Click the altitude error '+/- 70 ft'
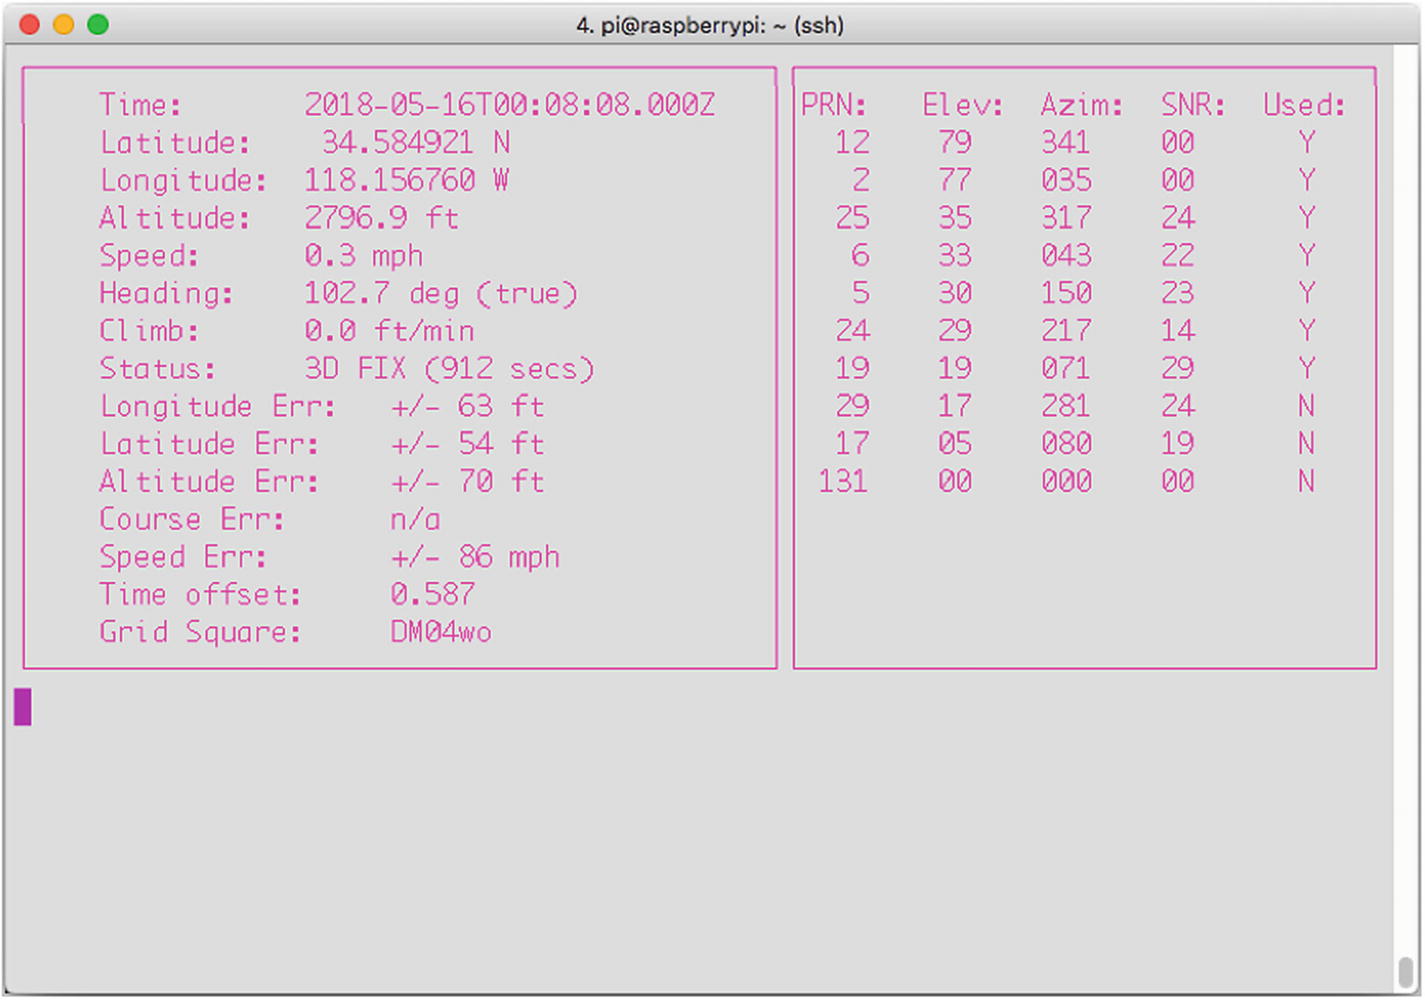This screenshot has height=1000, width=1425. [467, 482]
